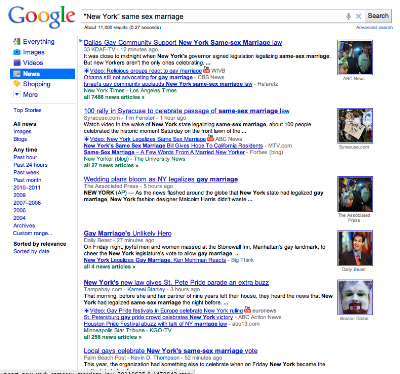400x374 pixels.
Task: Filter results to Past 24 hours
Action: click(x=30, y=165)
